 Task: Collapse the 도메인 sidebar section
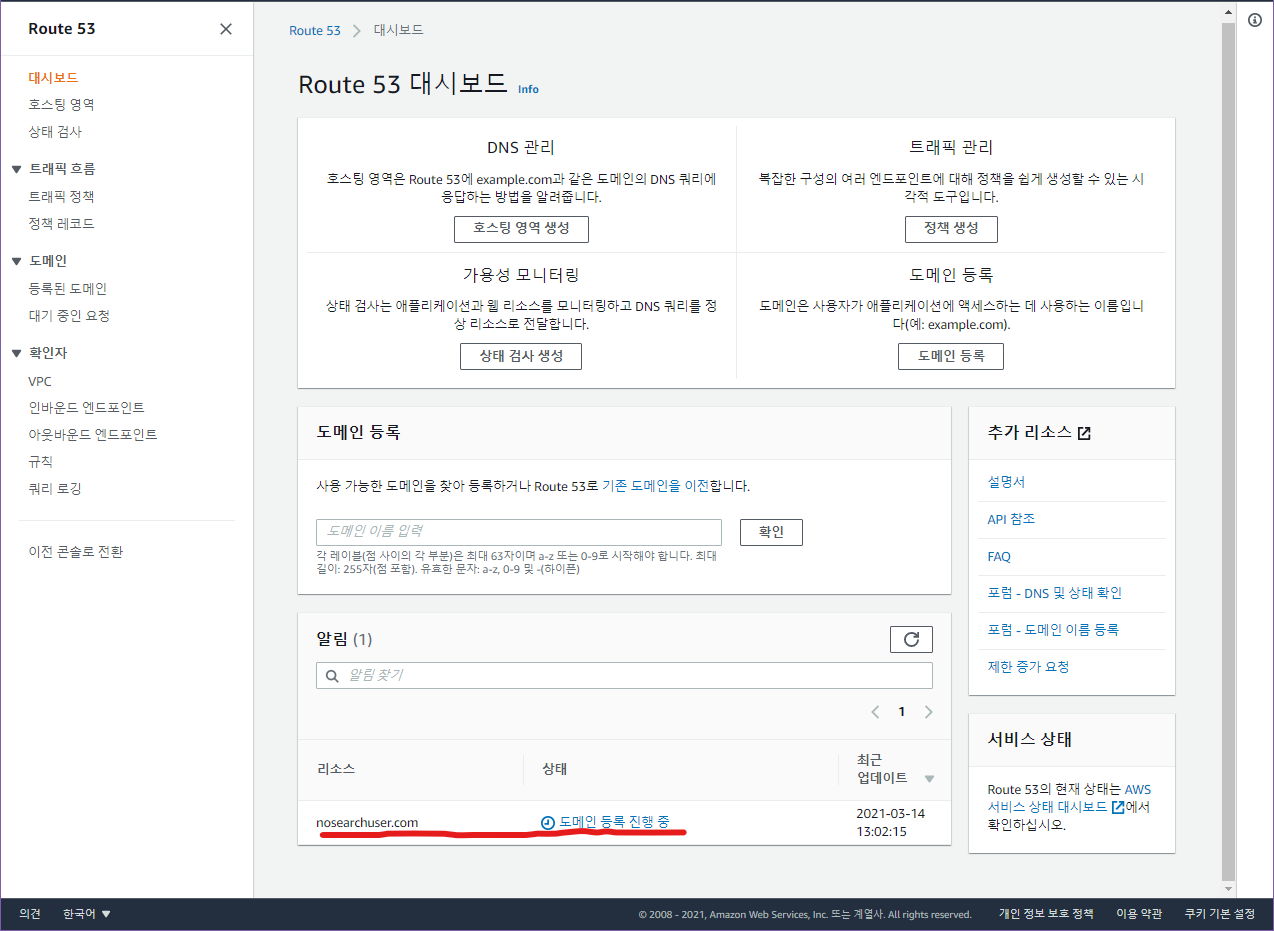(17, 261)
